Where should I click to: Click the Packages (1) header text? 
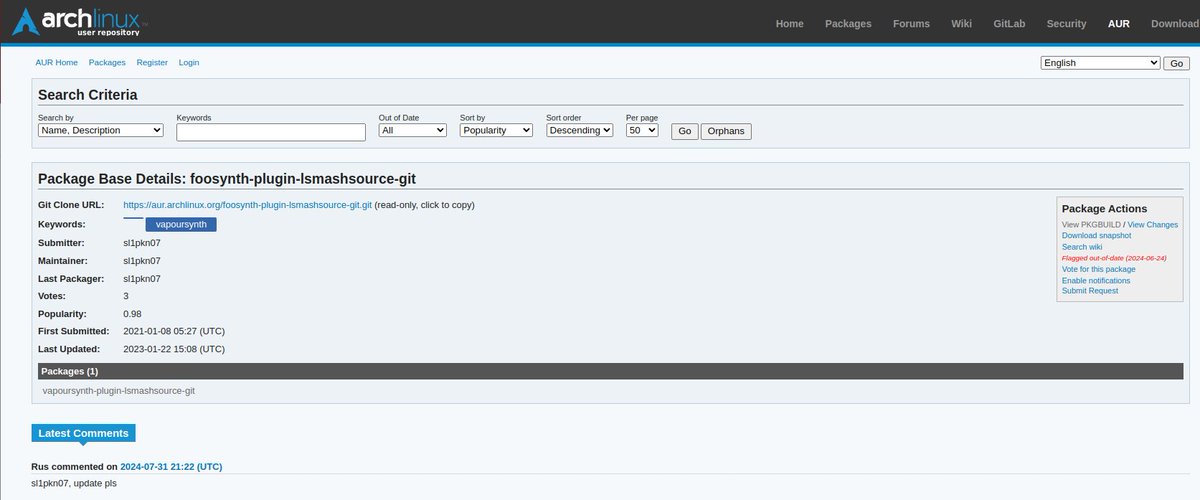[x=69, y=371]
